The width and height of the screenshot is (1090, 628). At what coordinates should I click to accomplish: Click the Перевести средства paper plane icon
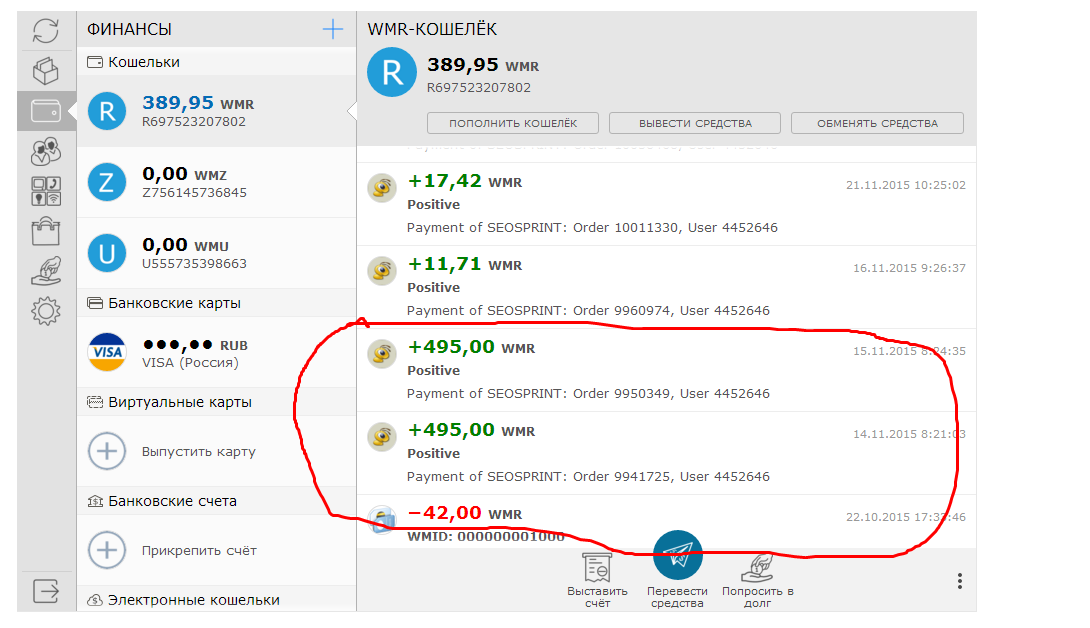pos(677,556)
